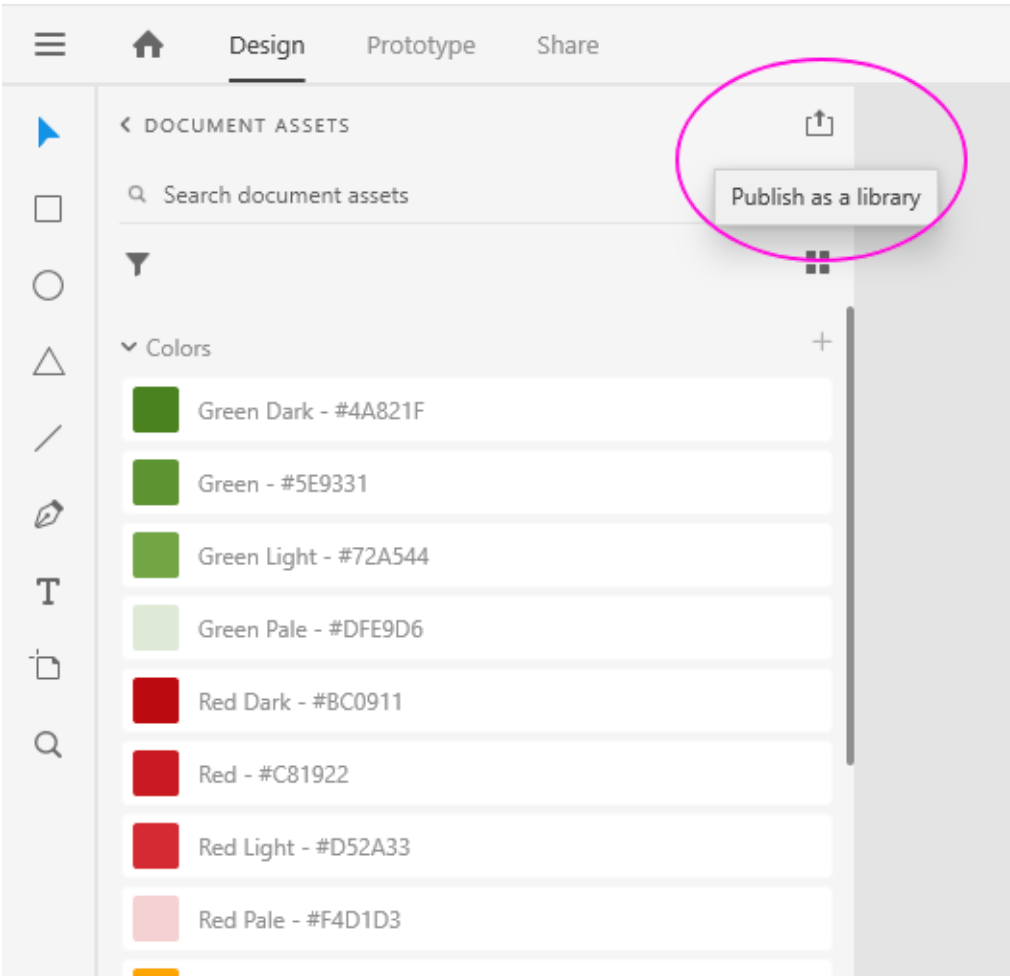Select the Rectangle tool
The image size is (1010, 980).
(x=48, y=209)
